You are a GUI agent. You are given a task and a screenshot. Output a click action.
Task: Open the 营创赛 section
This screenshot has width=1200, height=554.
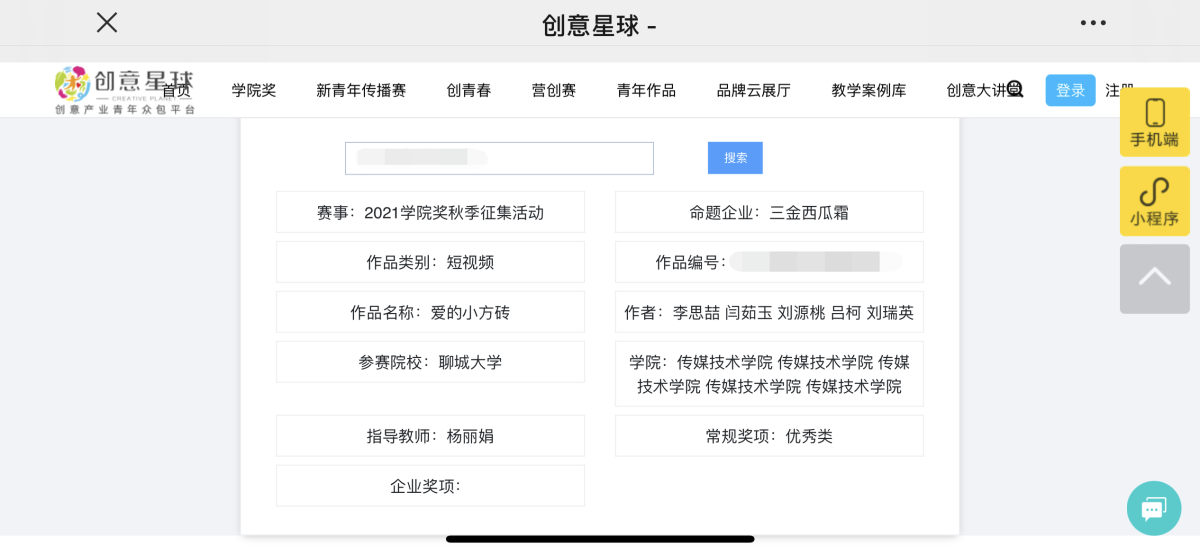(x=554, y=90)
